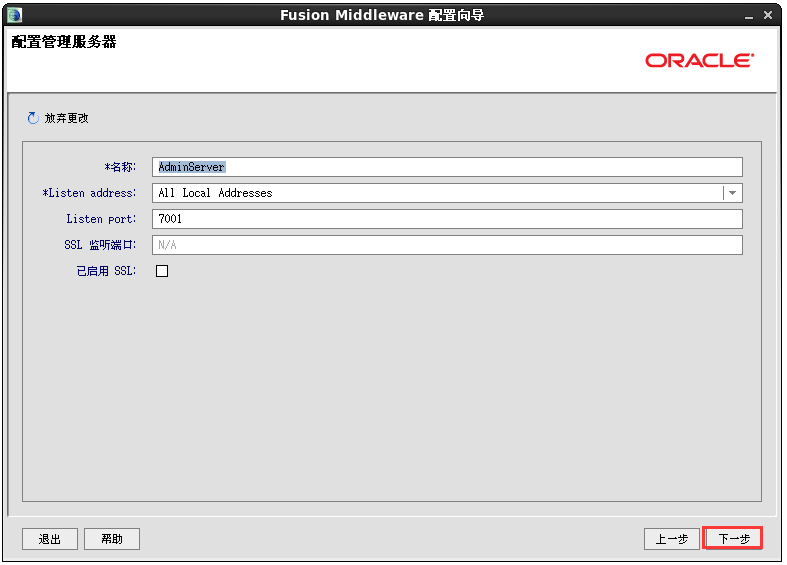Click the *名称: label
Screen dimensions: 787x565
[120, 167]
